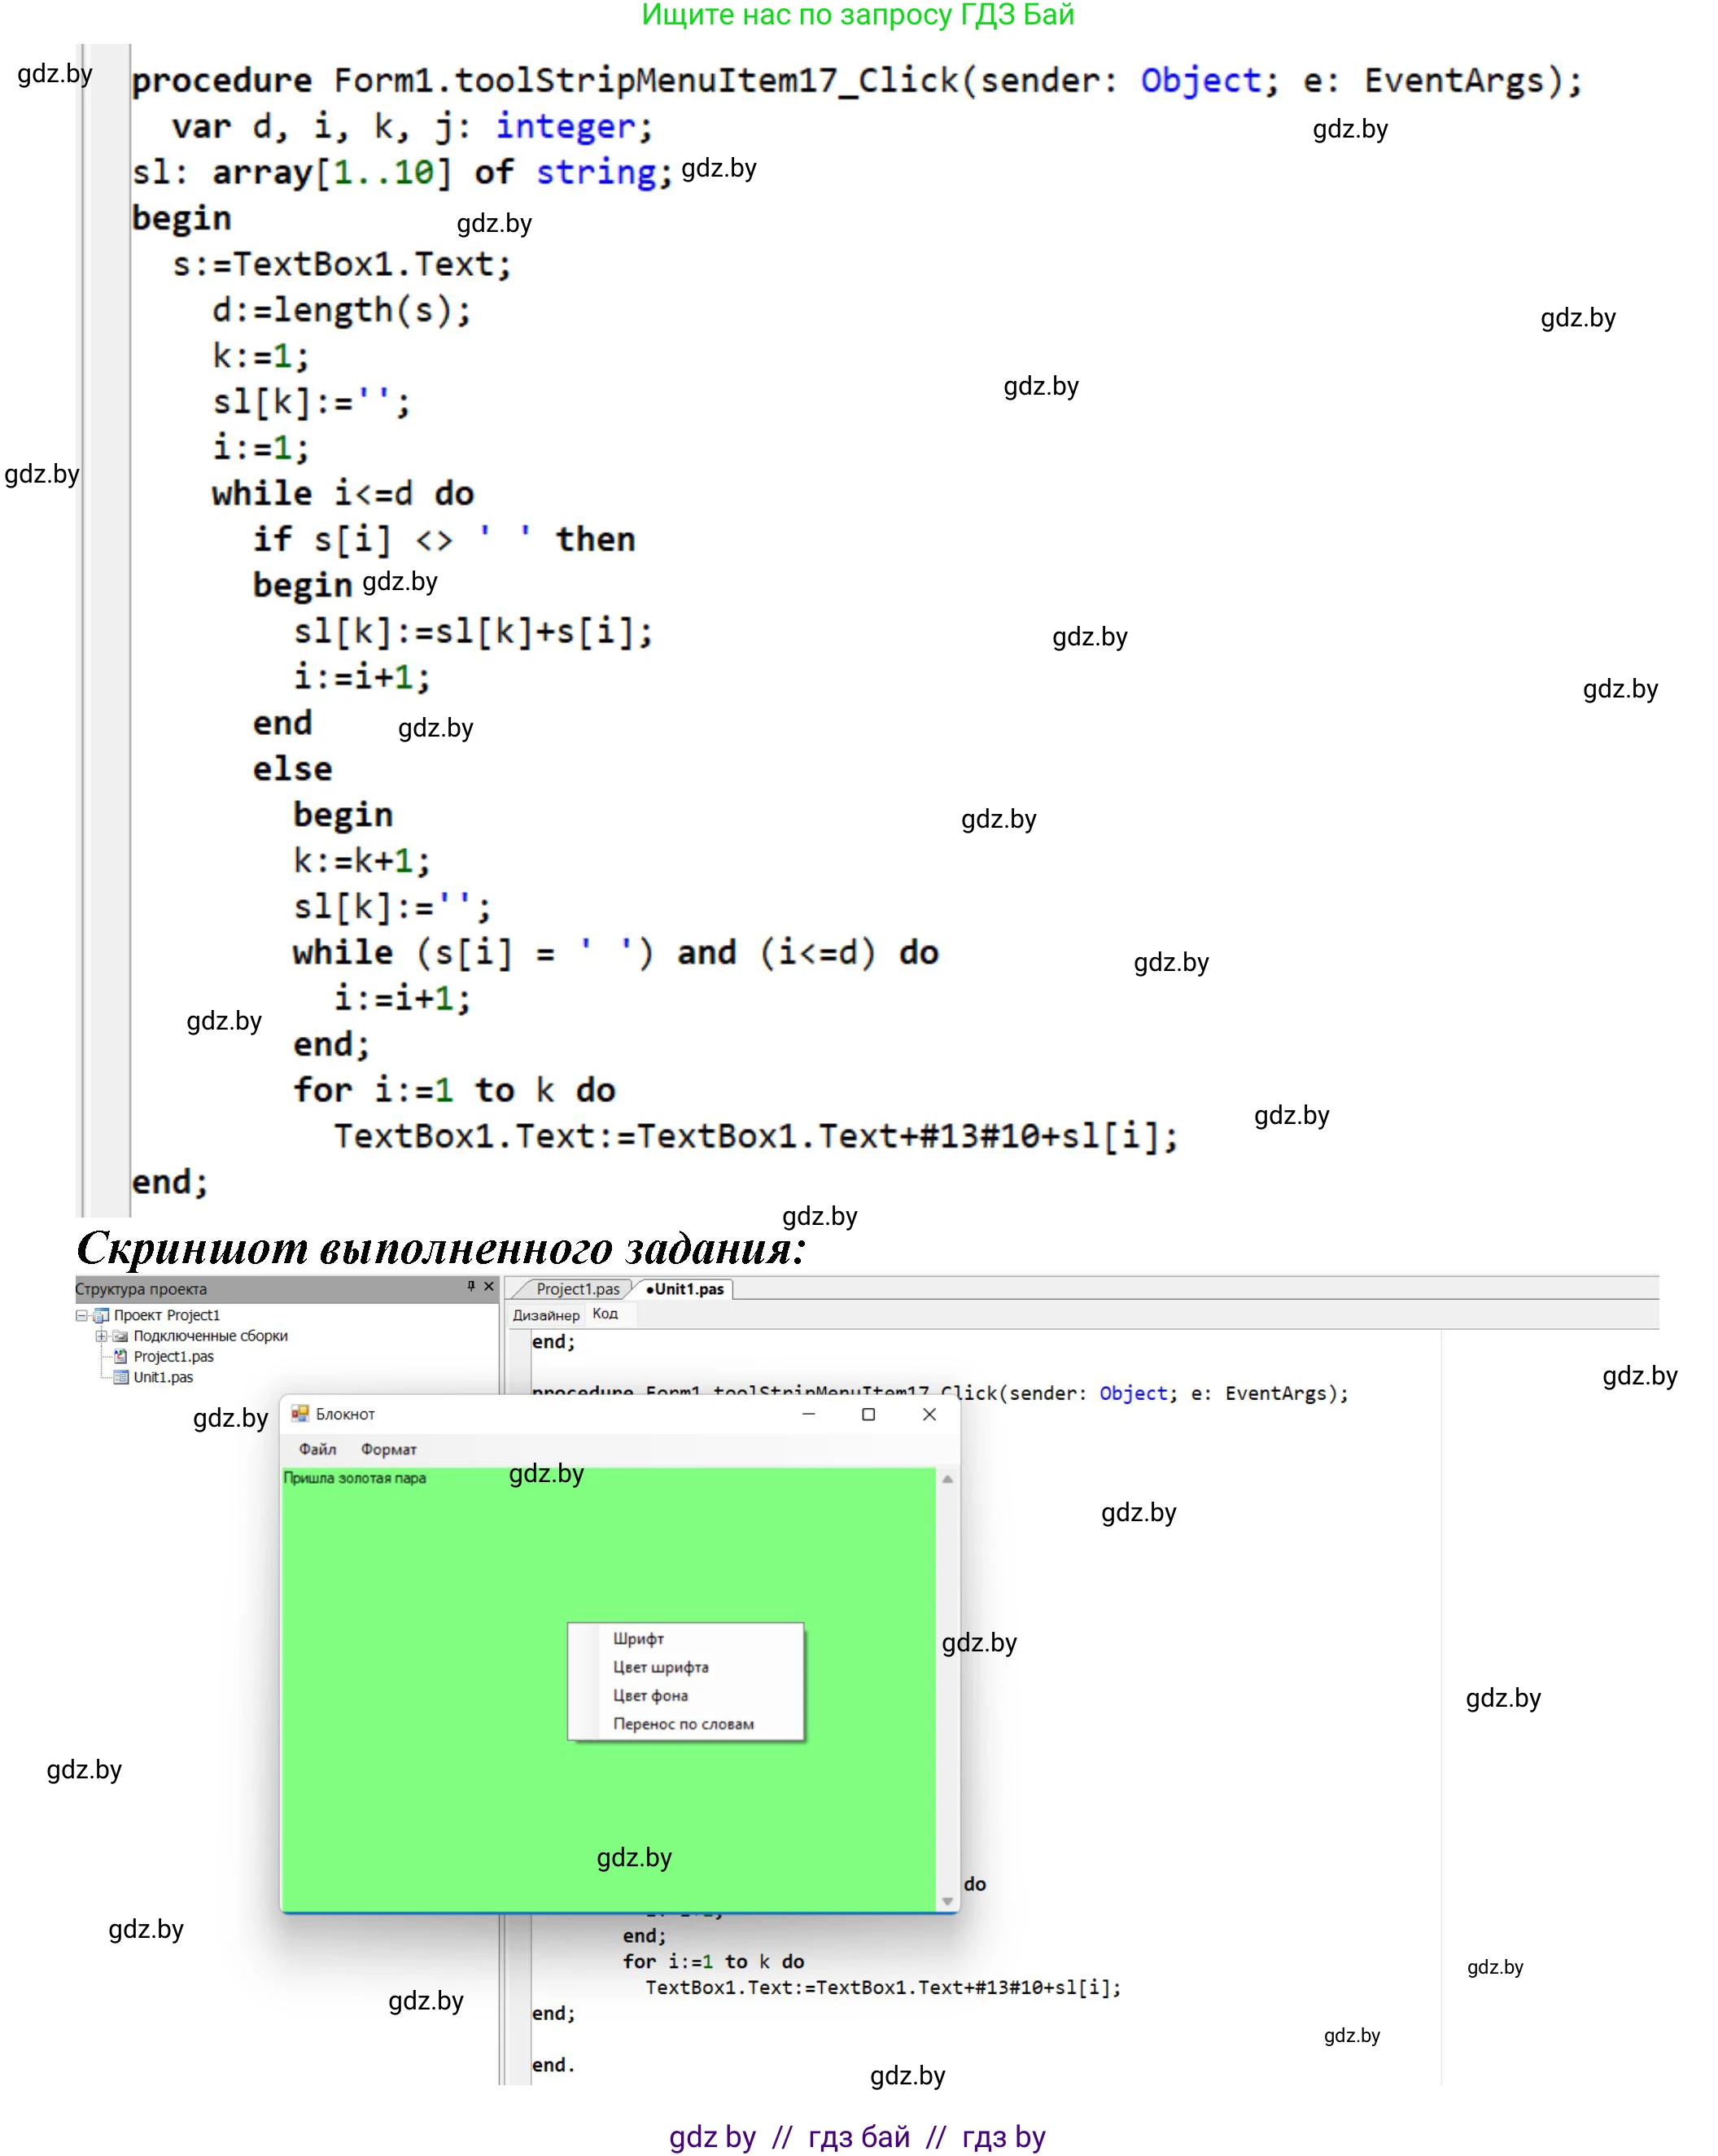This screenshot has height=2156, width=1718.
Task: Click scrollbar down arrow in Блокнот text box
Action: point(947,1902)
